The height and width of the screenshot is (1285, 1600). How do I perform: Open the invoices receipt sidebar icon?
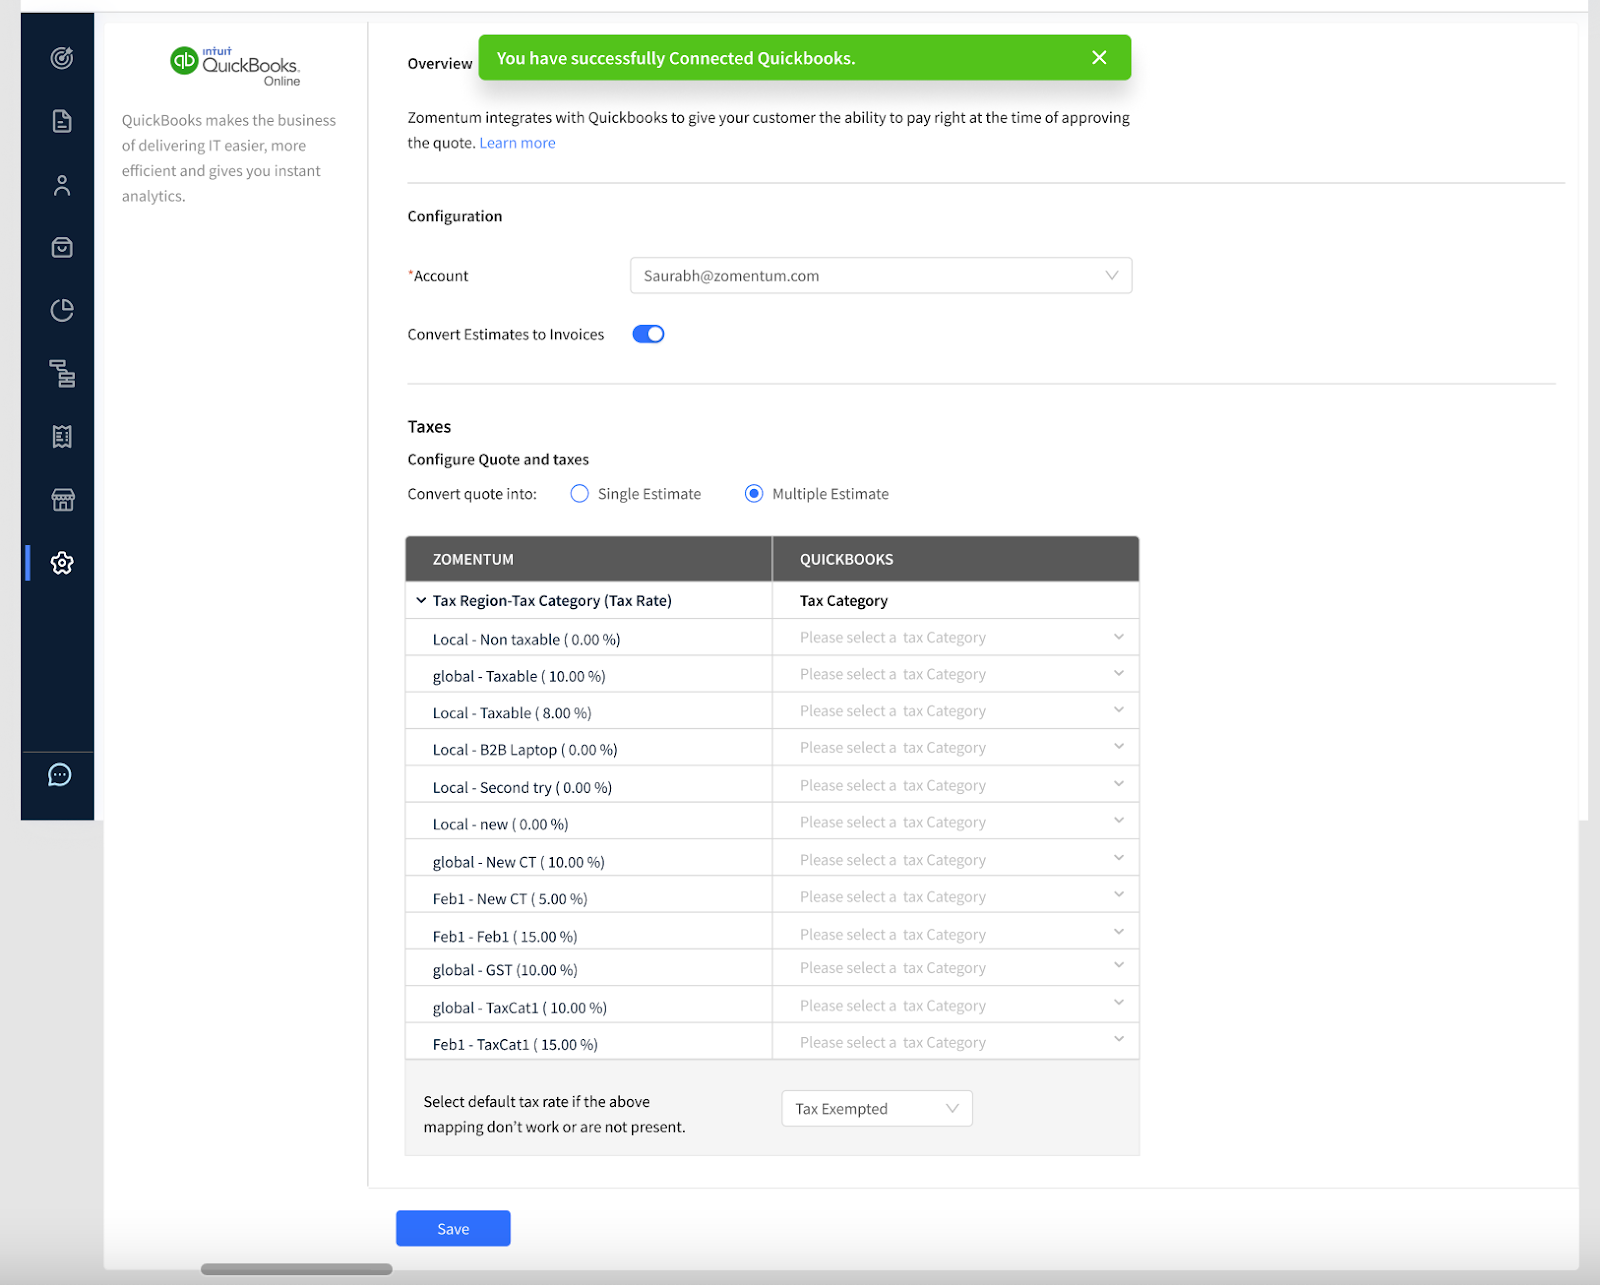pyautogui.click(x=62, y=436)
